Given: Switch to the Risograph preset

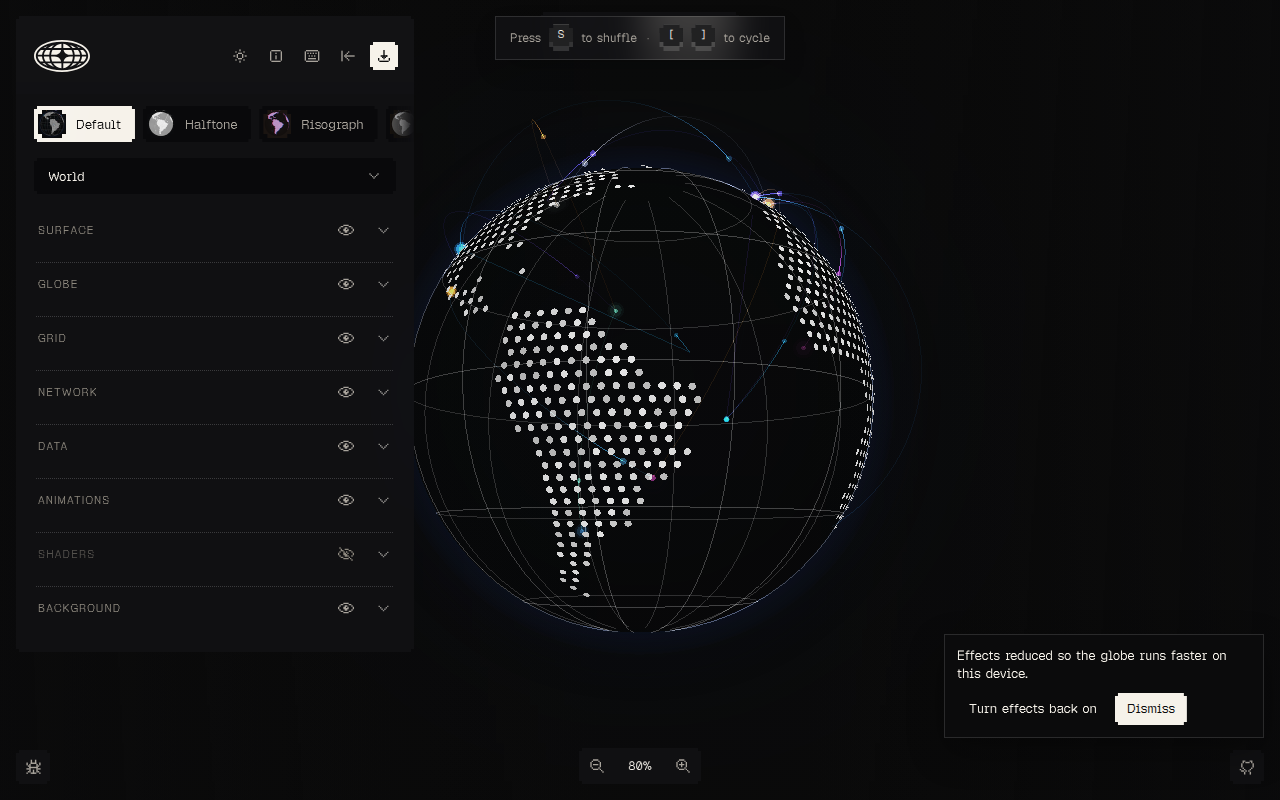Looking at the screenshot, I should 318,124.
